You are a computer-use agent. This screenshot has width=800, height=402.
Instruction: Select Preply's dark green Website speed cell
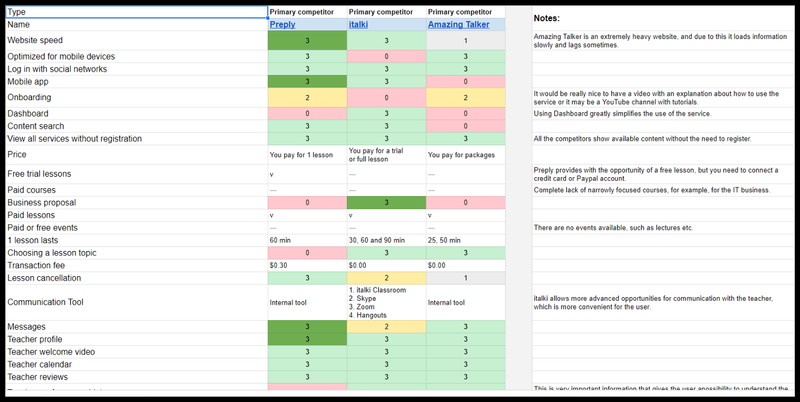[x=307, y=40]
